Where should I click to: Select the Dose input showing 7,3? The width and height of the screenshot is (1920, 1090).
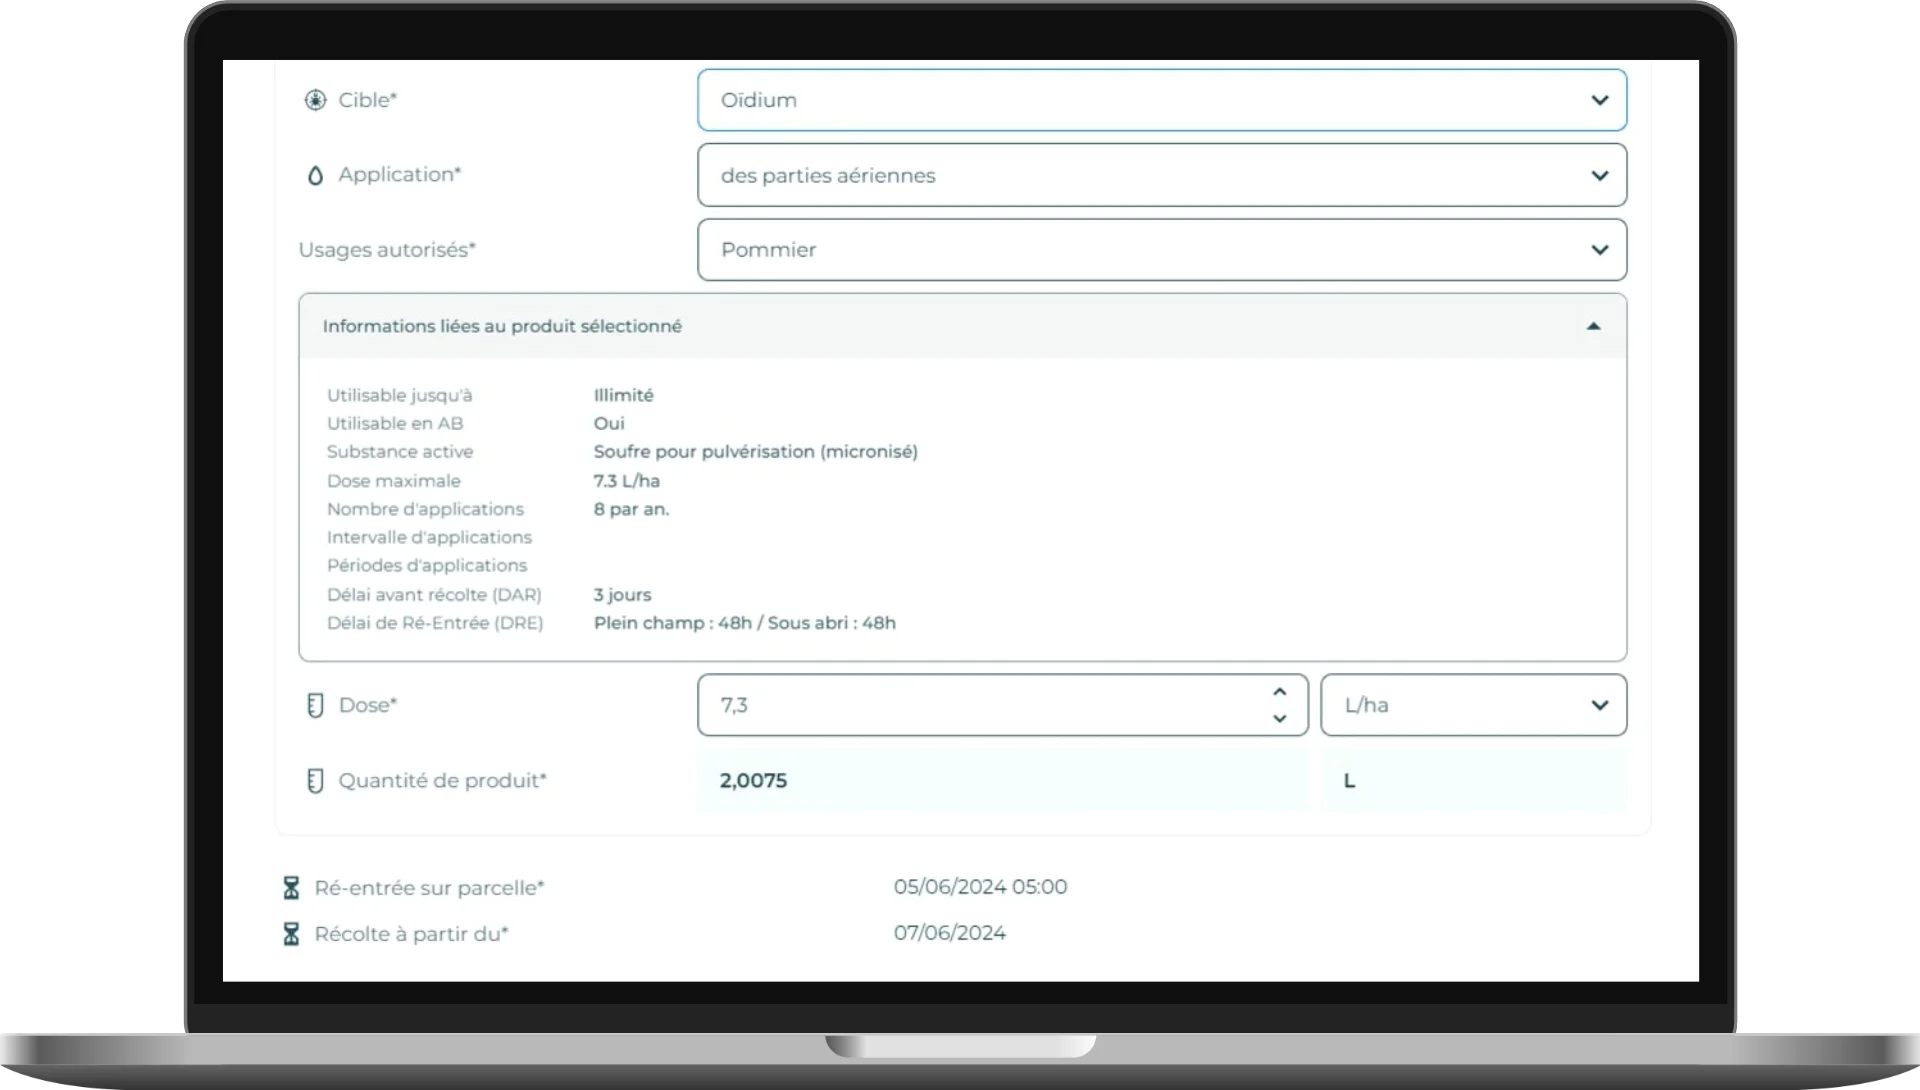pyautogui.click(x=990, y=705)
